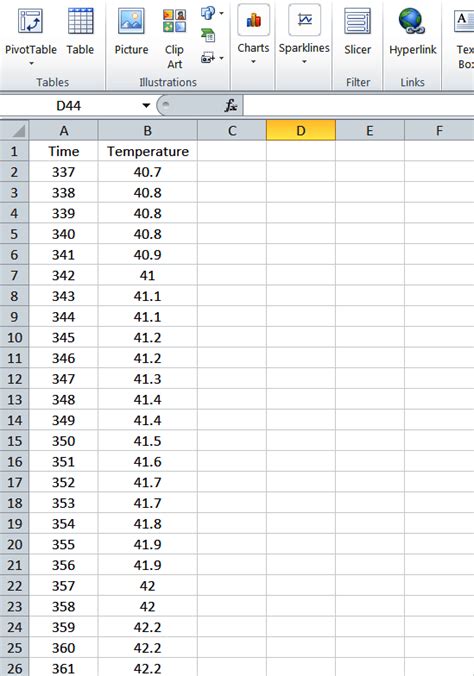This screenshot has width=474, height=676.
Task: Select cell with time value 361
Action: tap(64, 669)
